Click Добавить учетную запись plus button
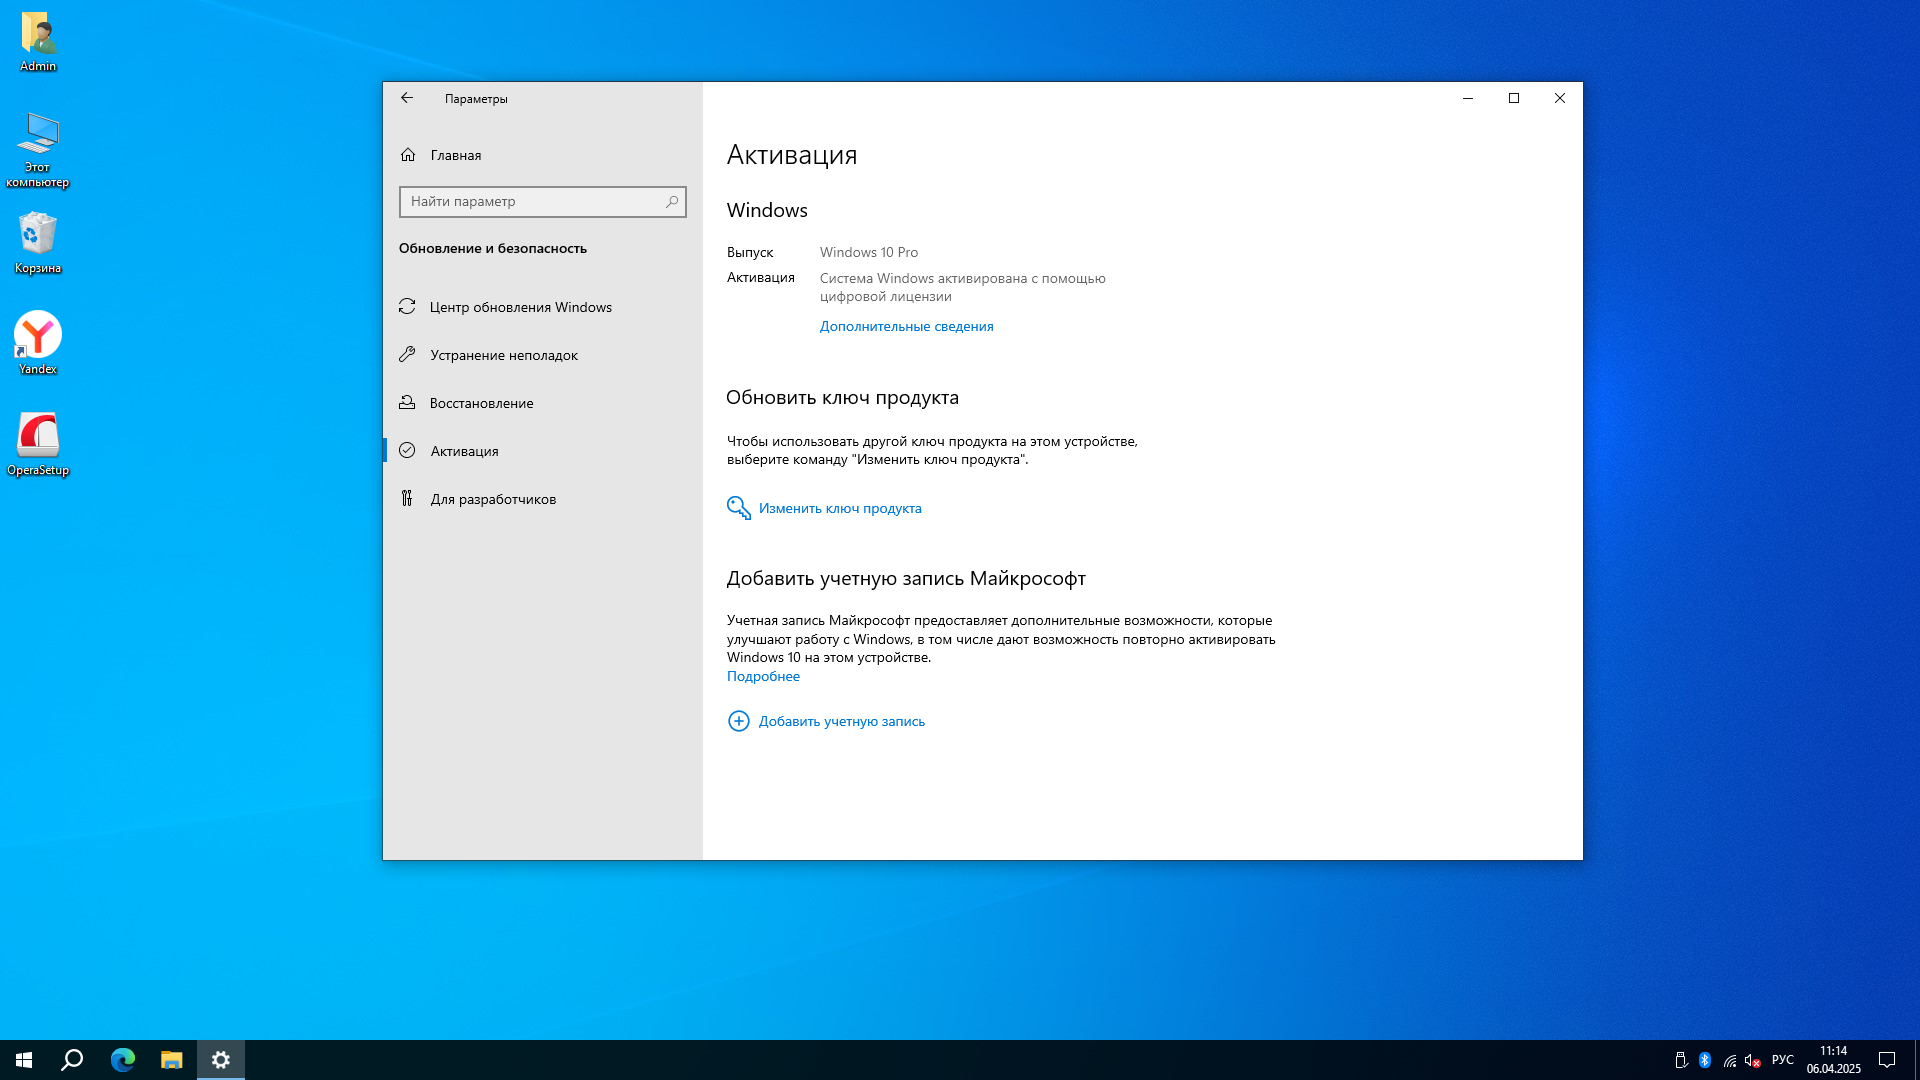Image resolution: width=1920 pixels, height=1080 pixels. pyautogui.click(x=739, y=721)
